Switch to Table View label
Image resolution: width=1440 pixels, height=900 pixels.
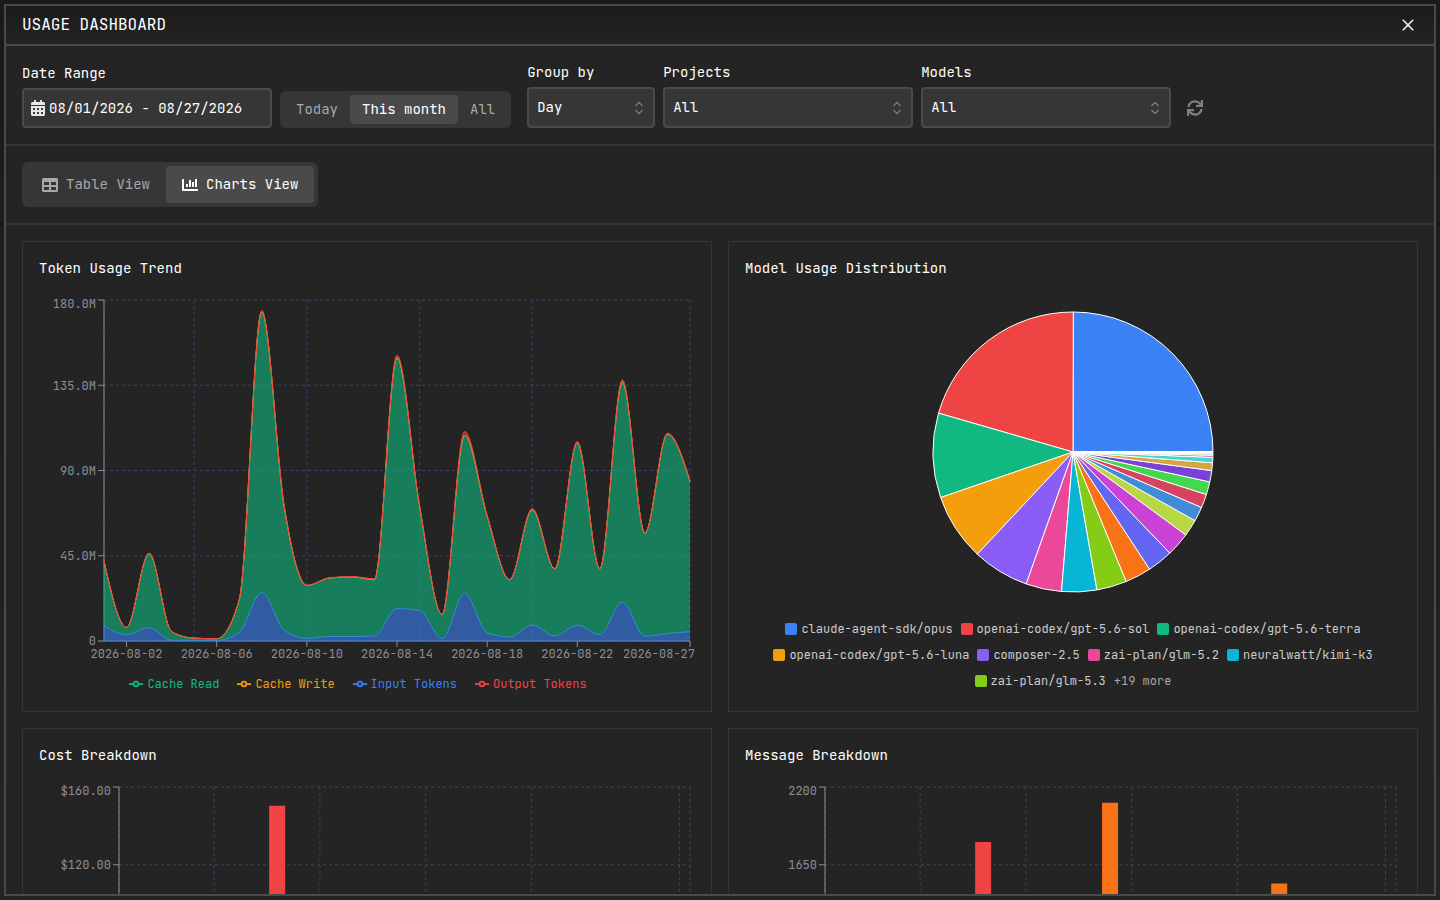[108, 185]
